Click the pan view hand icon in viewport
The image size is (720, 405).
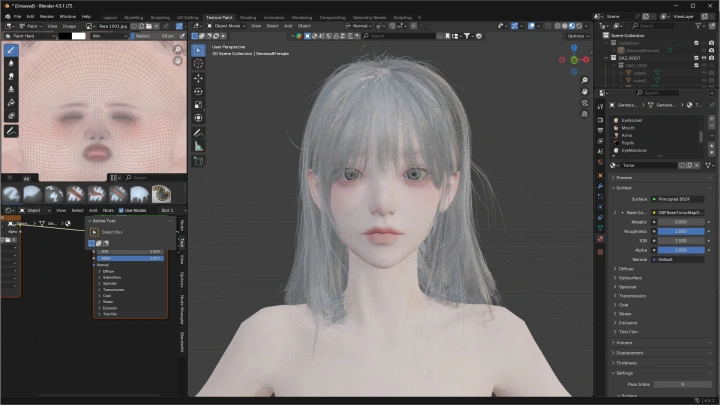[x=584, y=93]
